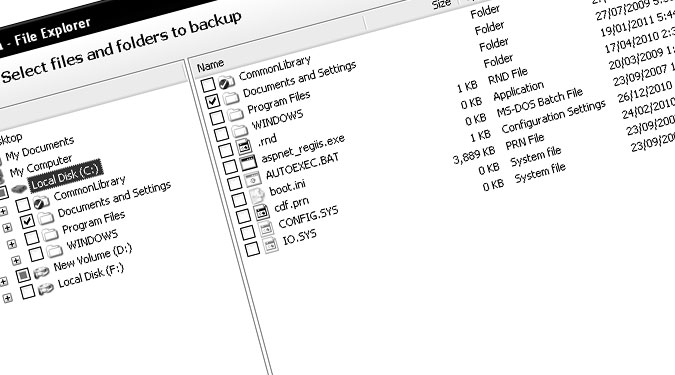Click the CONFIG.SYS file icon
Screen dimensions: 675x375
[x=266, y=229]
